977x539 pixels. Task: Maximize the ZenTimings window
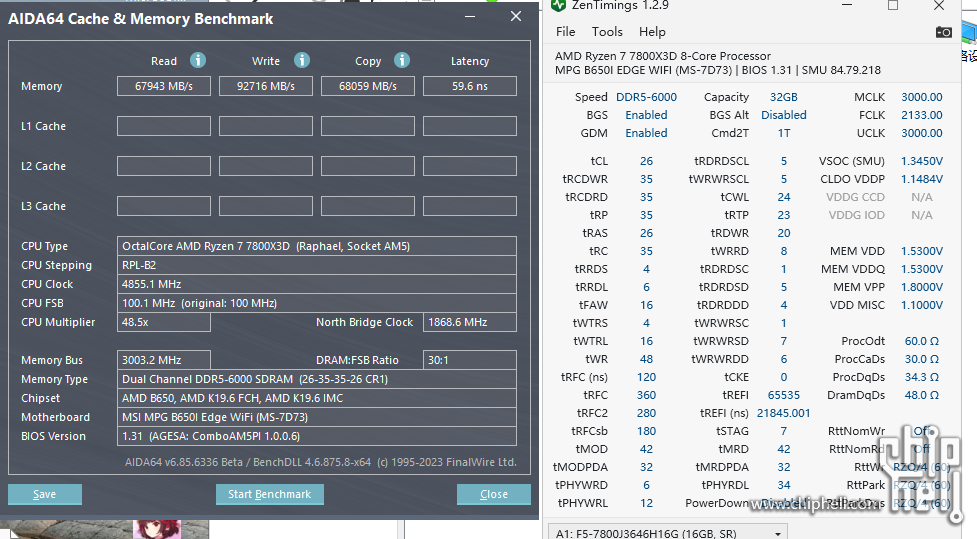pyautogui.click(x=893, y=6)
